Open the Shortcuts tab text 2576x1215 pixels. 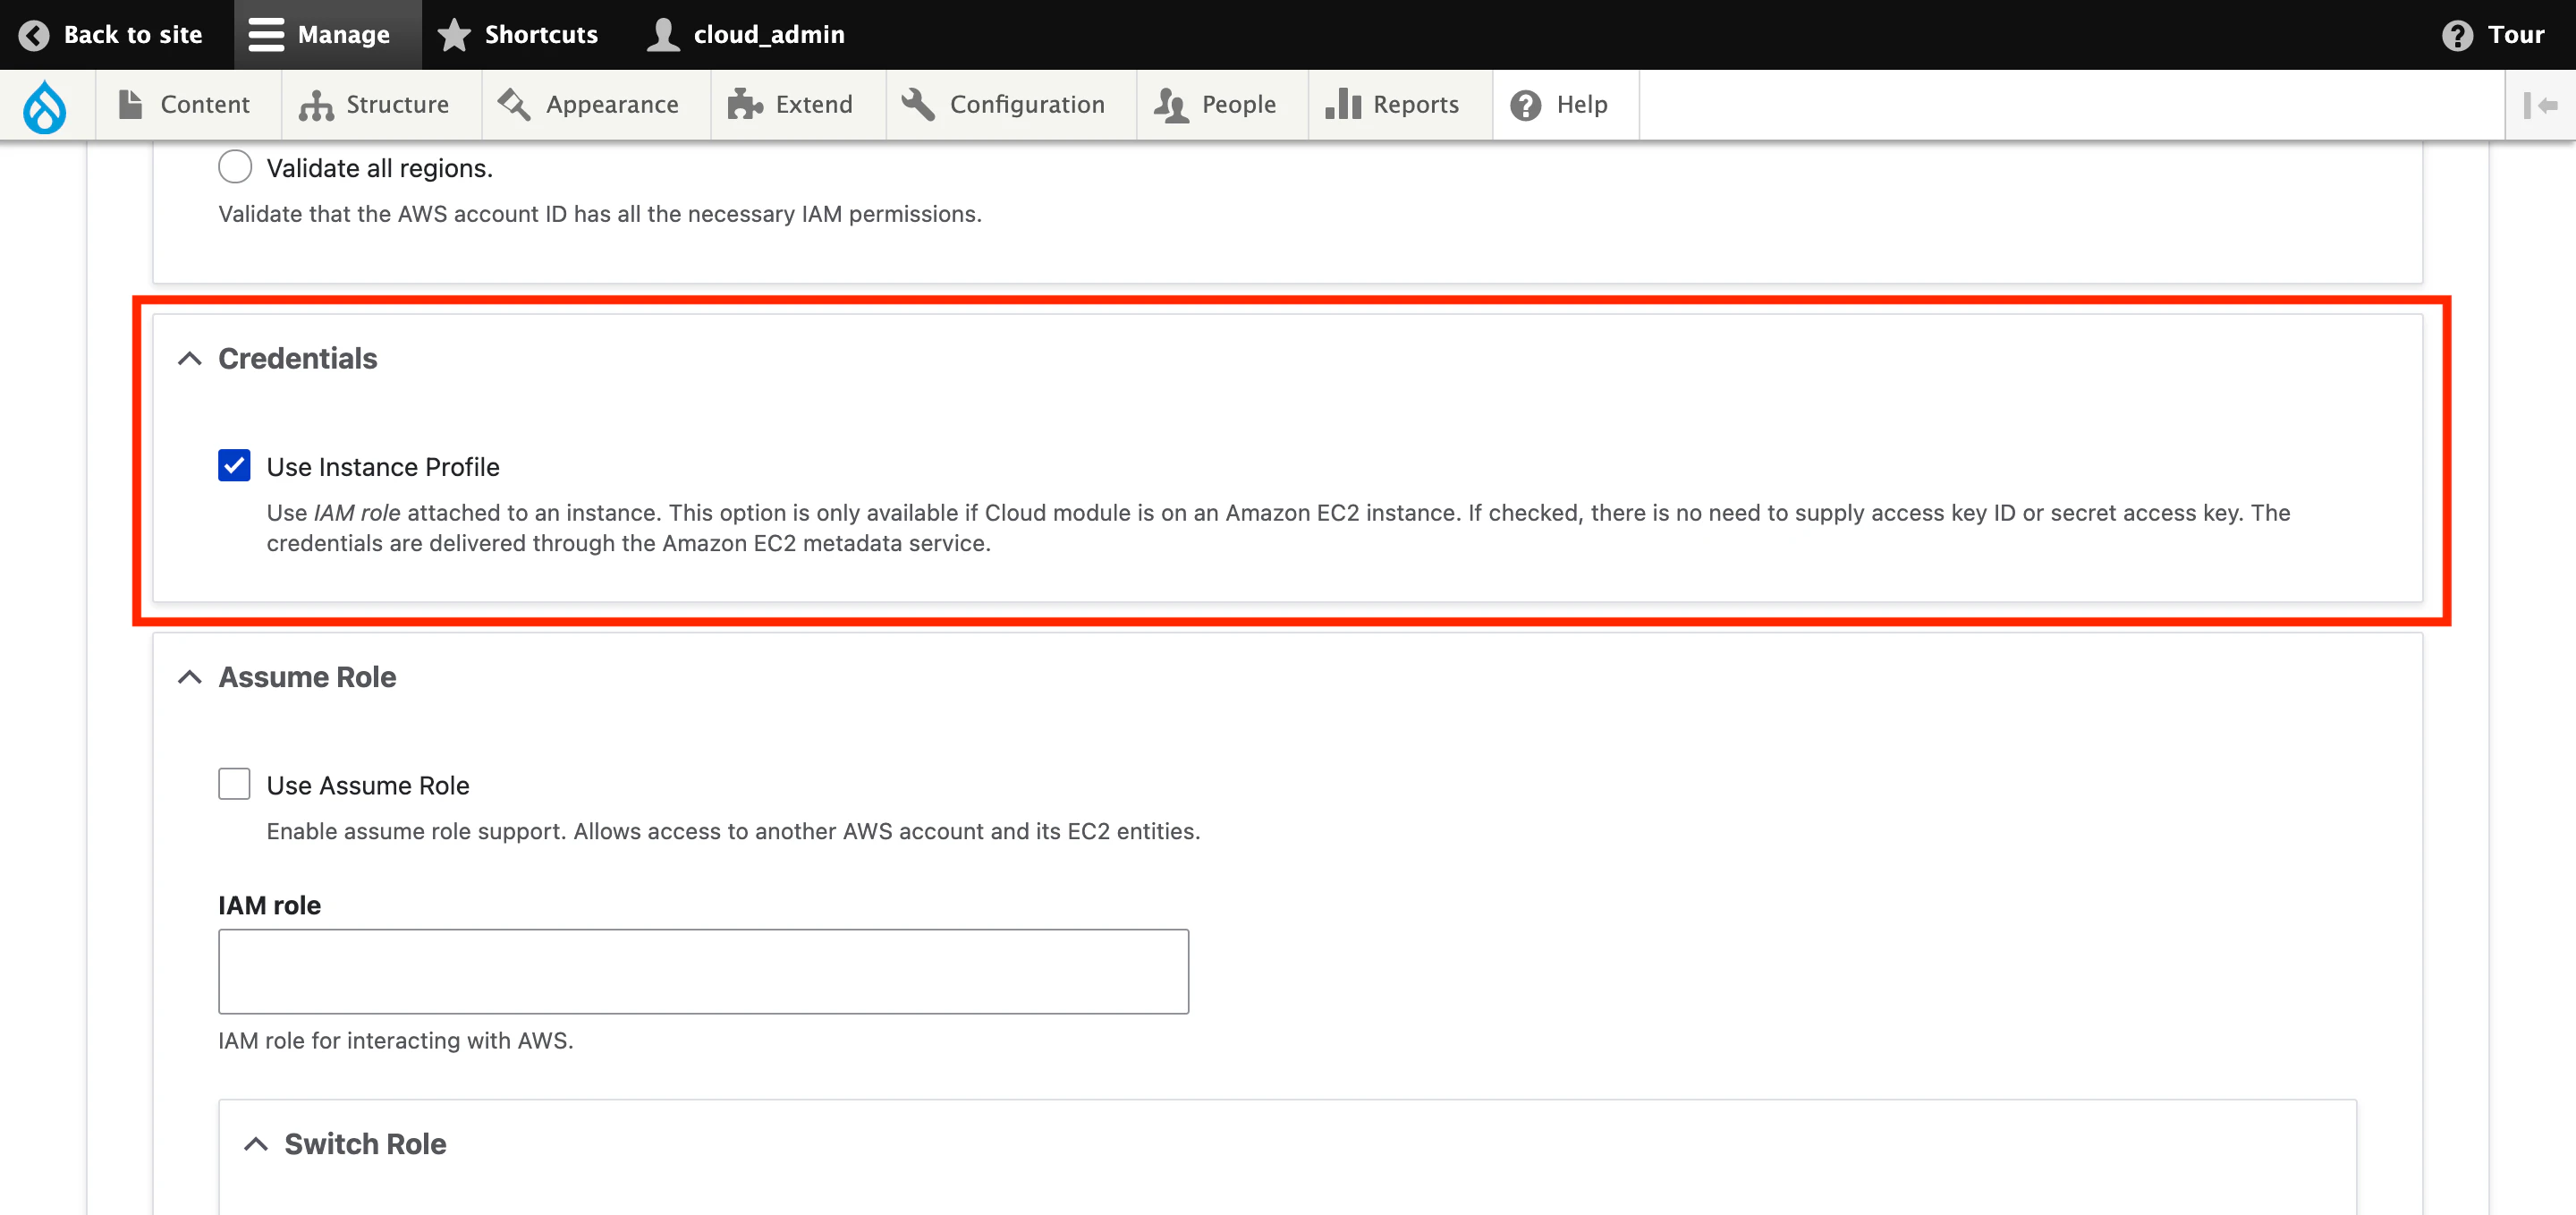tap(541, 34)
